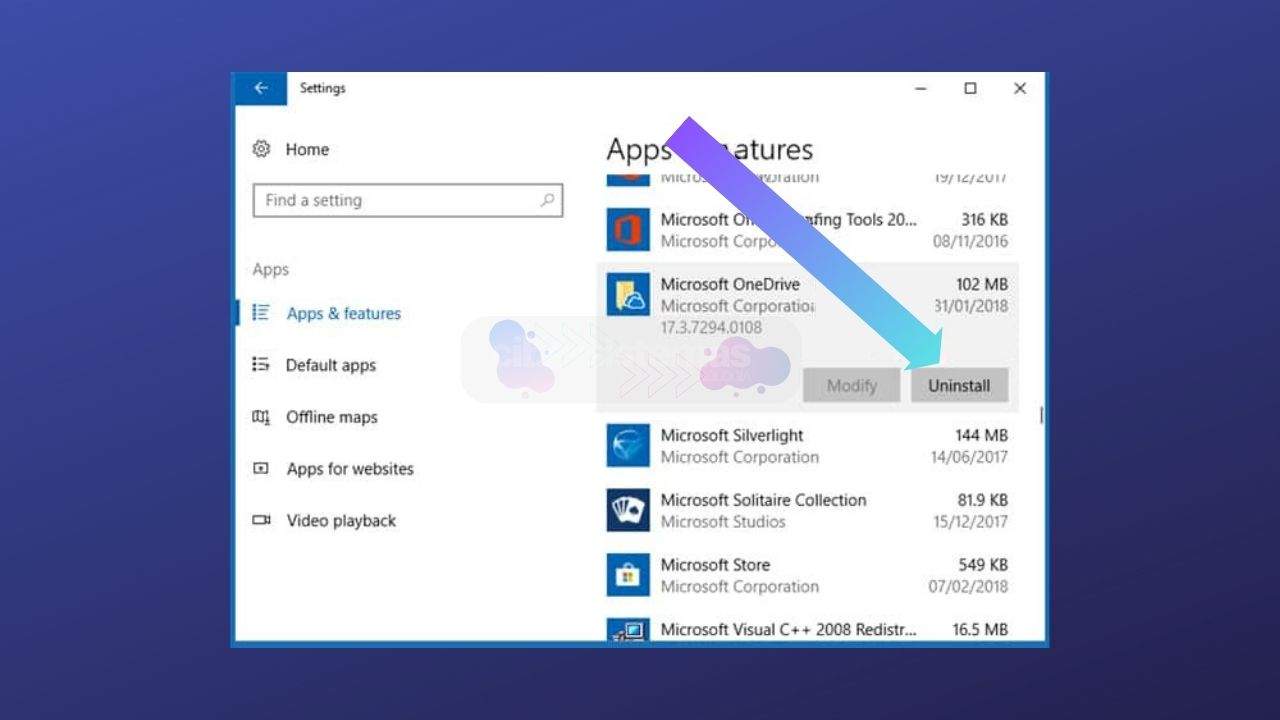Open the Default apps page
Image resolution: width=1280 pixels, height=720 pixels.
click(331, 365)
